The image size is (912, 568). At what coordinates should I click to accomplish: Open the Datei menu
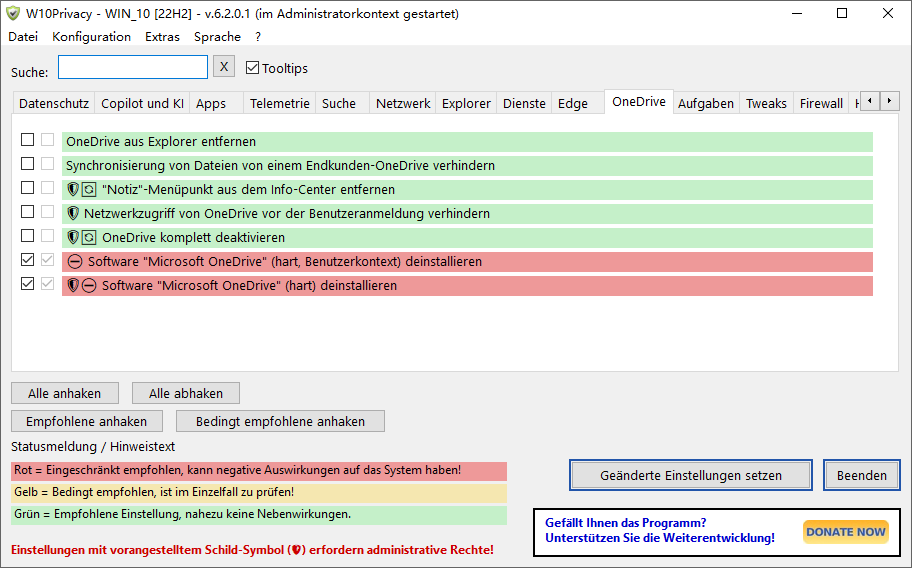(23, 37)
